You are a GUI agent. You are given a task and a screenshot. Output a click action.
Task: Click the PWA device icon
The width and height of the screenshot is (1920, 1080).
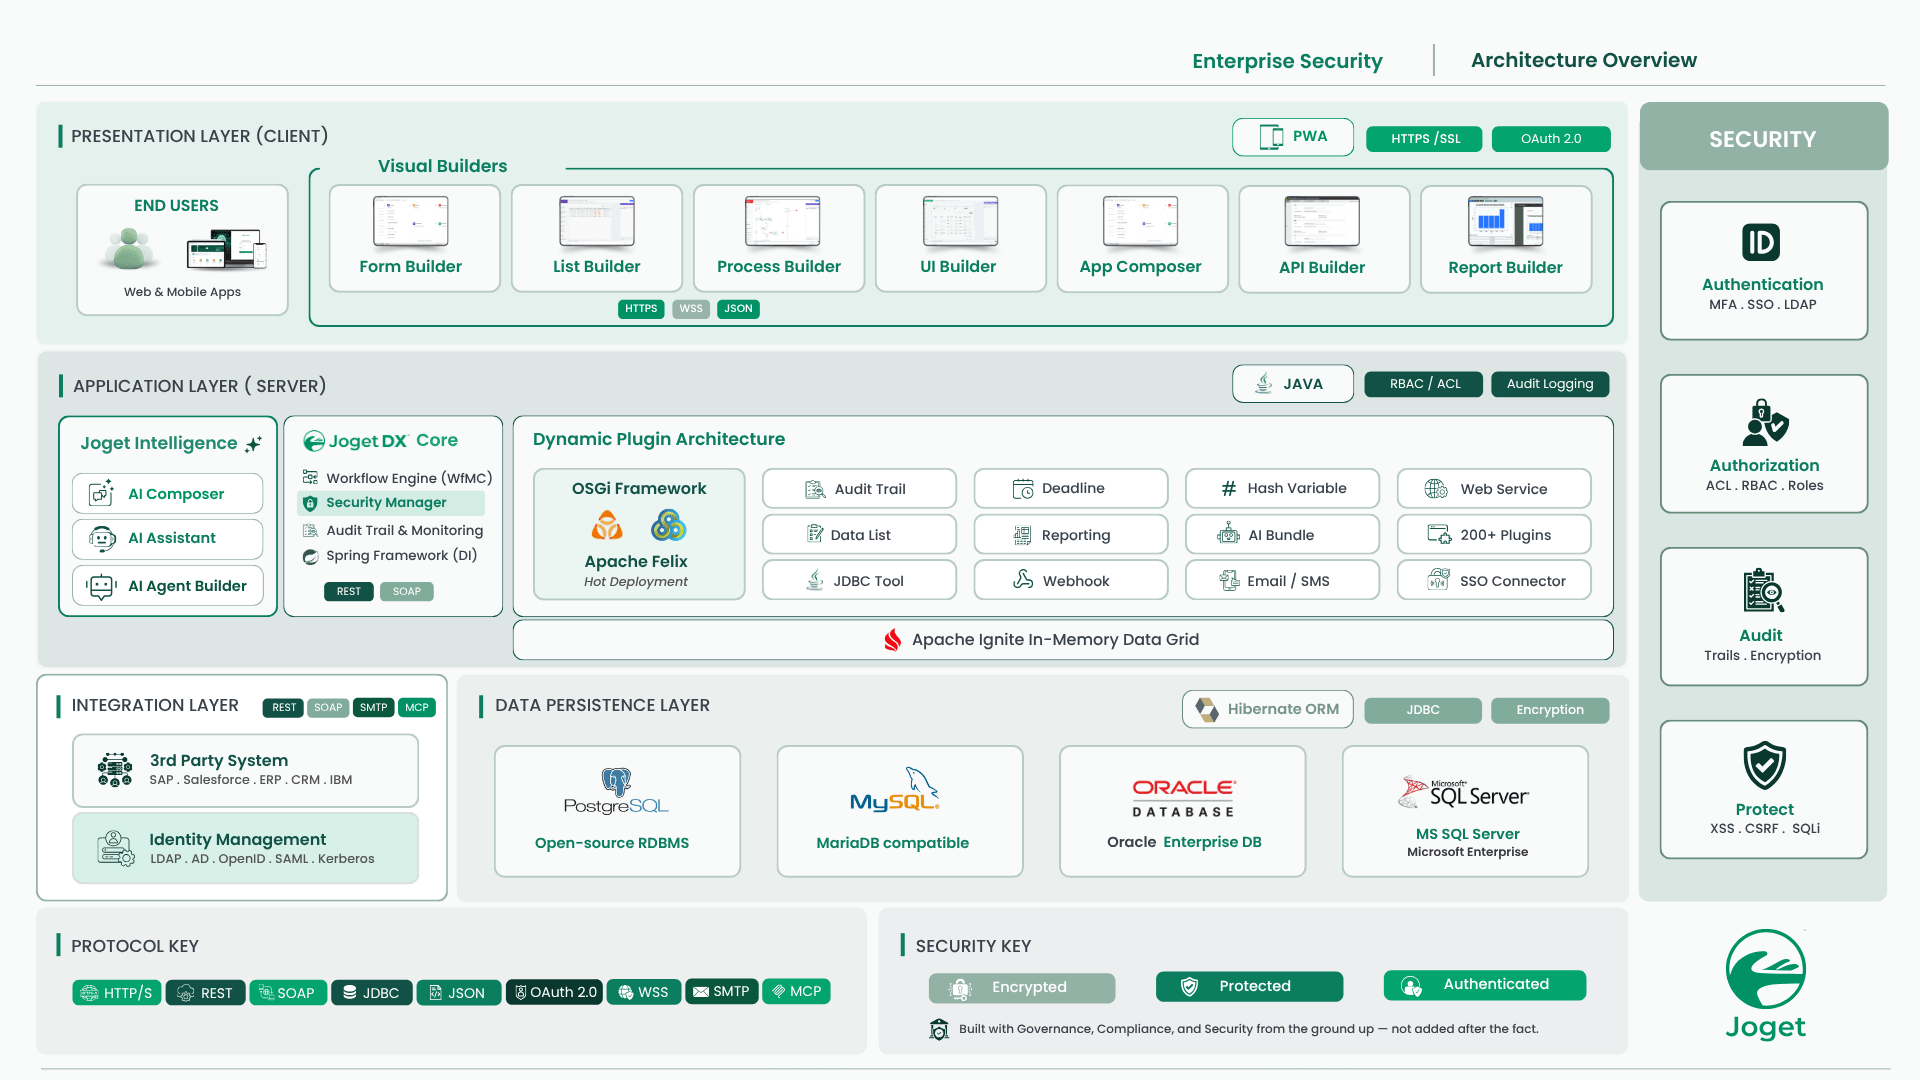point(1271,137)
